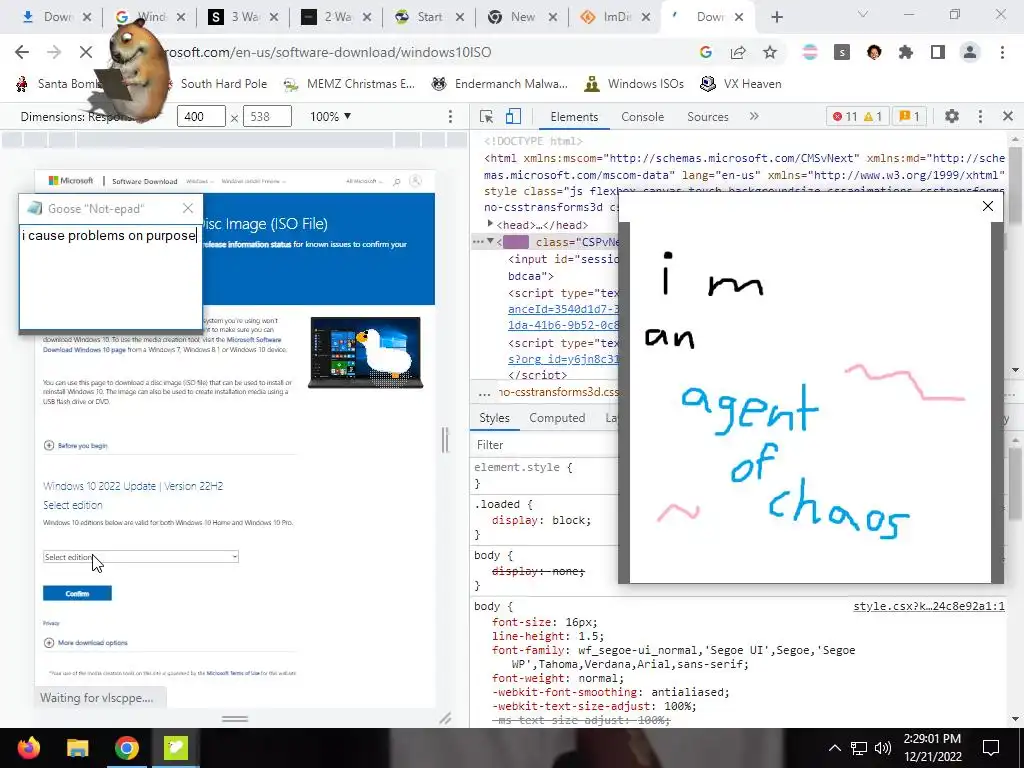Close the agent of chaos drawing window
This screenshot has width=1024, height=768.
(x=987, y=206)
